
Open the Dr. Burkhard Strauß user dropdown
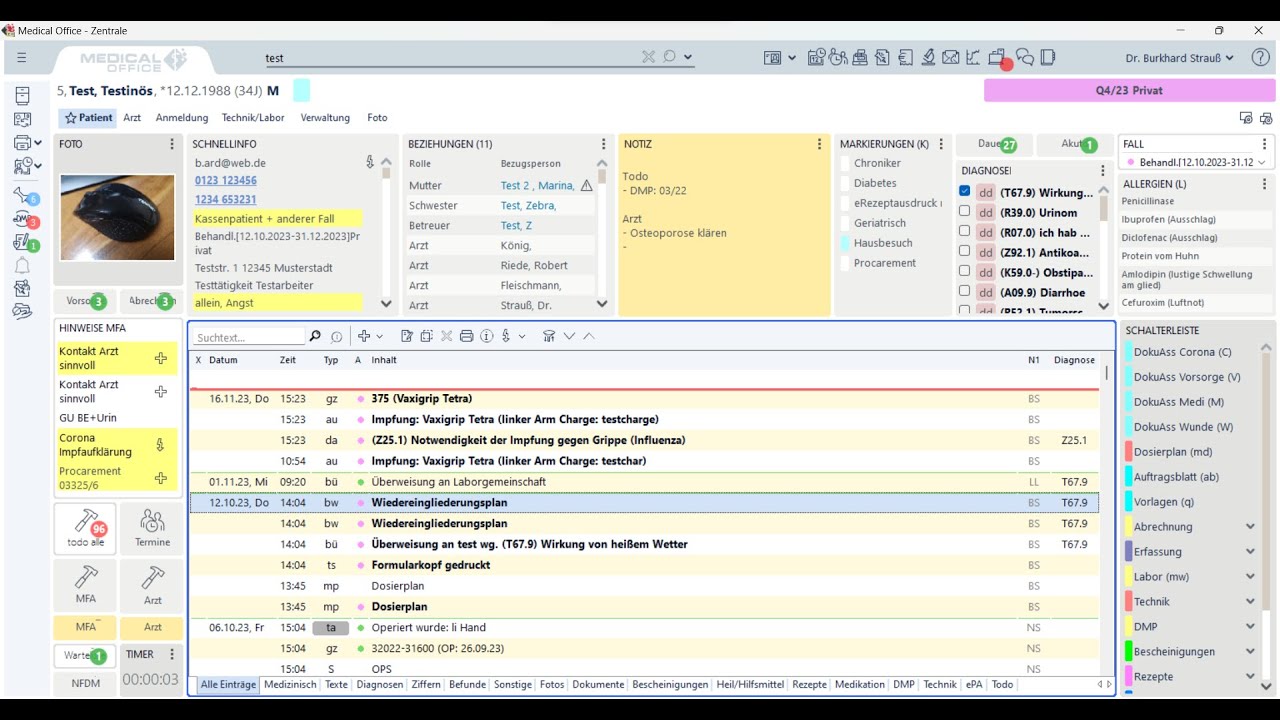pos(1179,58)
